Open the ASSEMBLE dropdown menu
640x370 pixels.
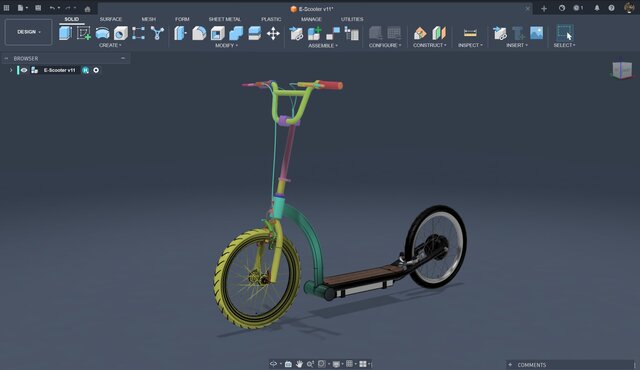(x=323, y=45)
